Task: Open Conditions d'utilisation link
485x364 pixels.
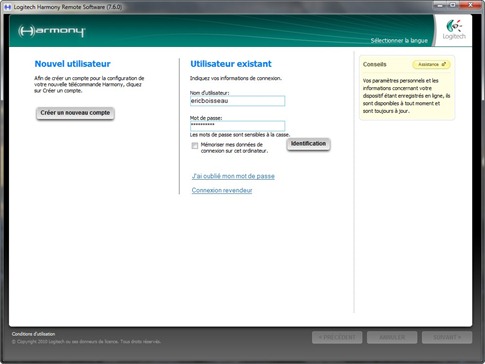Action: [x=33, y=334]
